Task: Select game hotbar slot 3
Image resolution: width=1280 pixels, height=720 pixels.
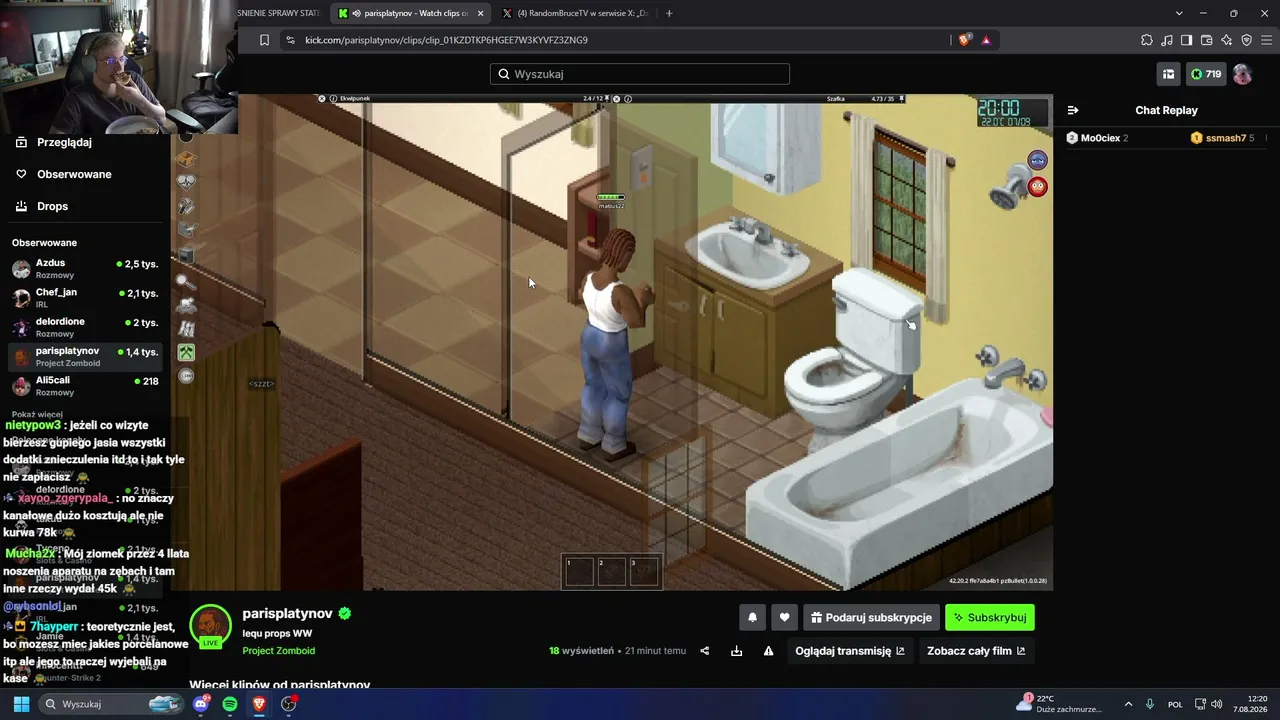Action: pos(644,571)
